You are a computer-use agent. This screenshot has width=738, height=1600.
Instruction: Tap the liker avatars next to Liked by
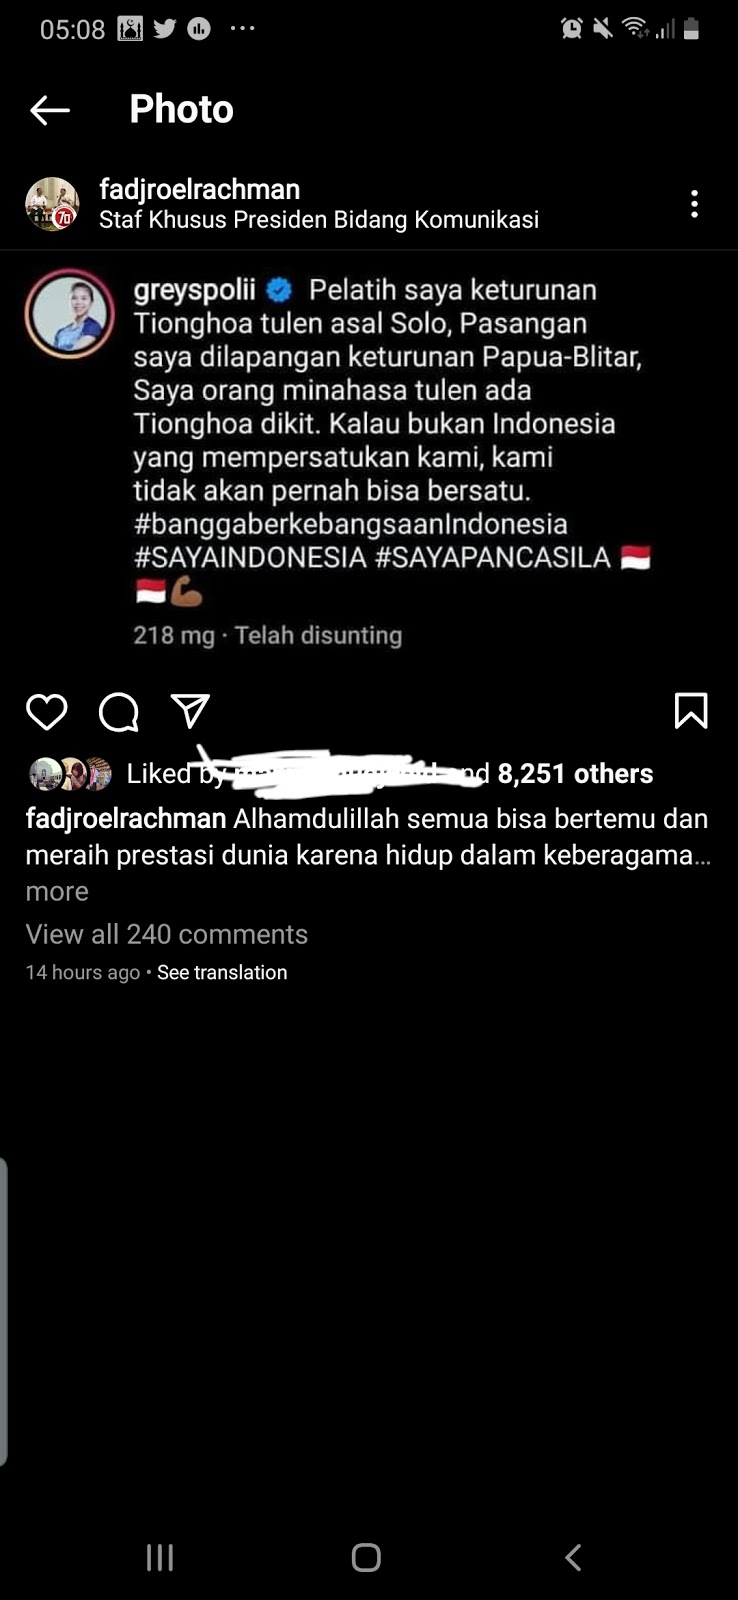70,773
